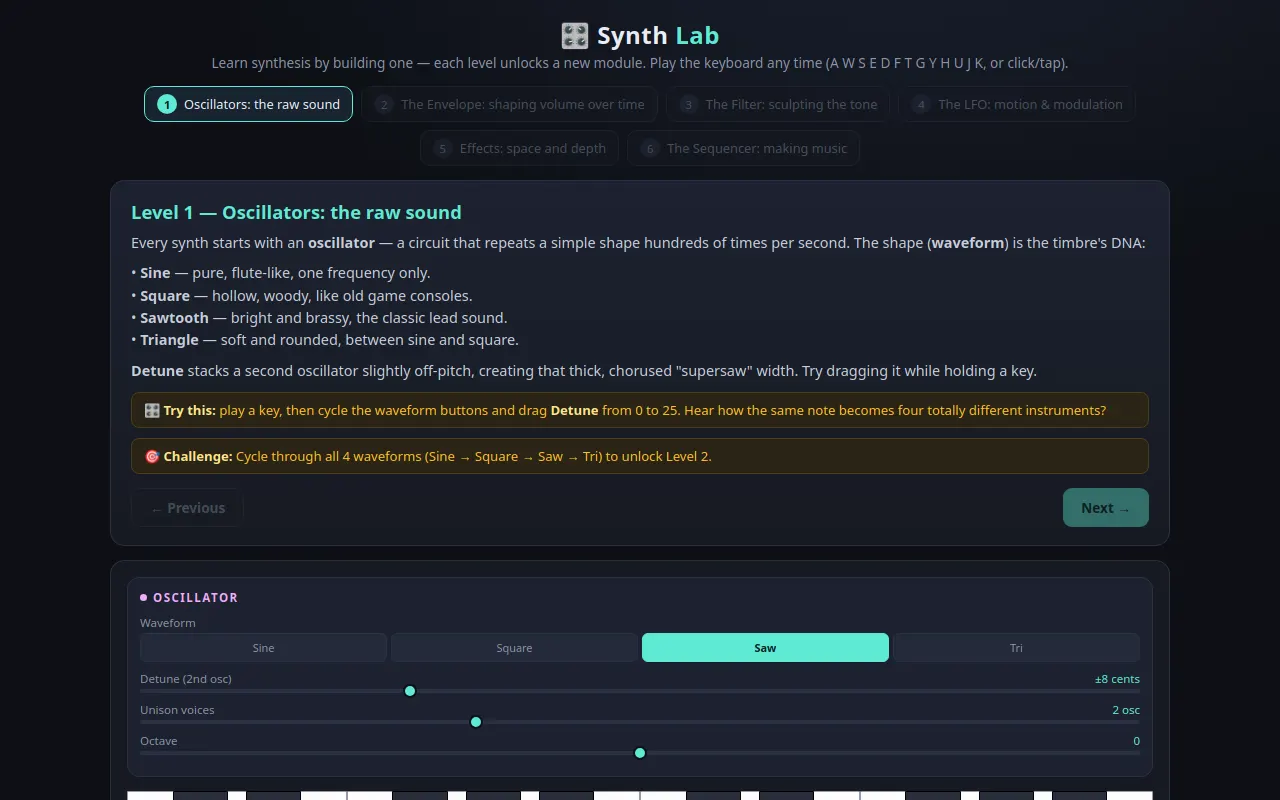The width and height of the screenshot is (1280, 800).
Task: Click the Sawtooth bullet description line
Action: point(319,318)
